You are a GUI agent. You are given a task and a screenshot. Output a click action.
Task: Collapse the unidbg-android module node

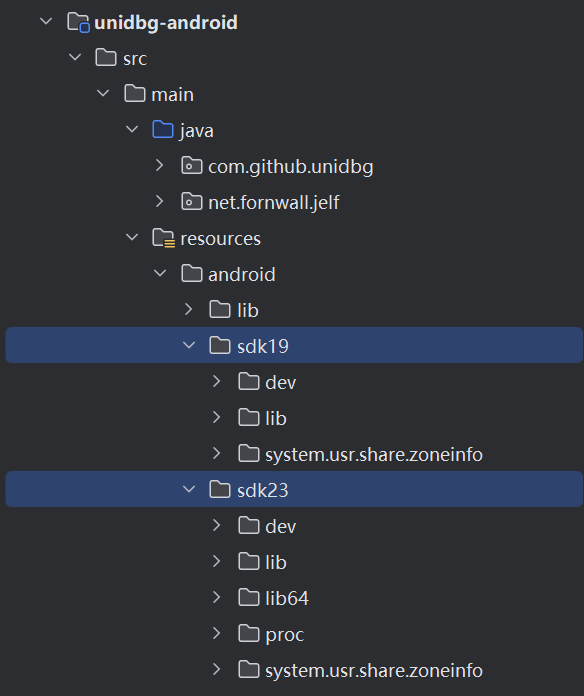(46, 21)
